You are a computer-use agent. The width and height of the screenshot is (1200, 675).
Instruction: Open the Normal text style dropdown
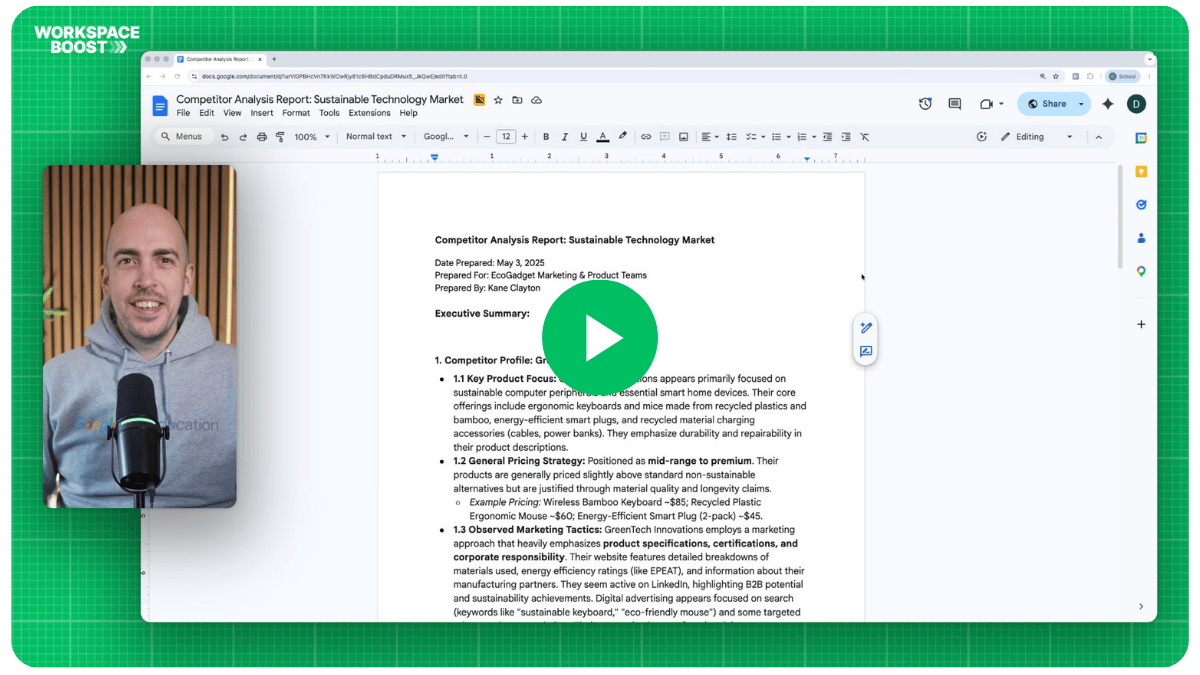coord(376,137)
